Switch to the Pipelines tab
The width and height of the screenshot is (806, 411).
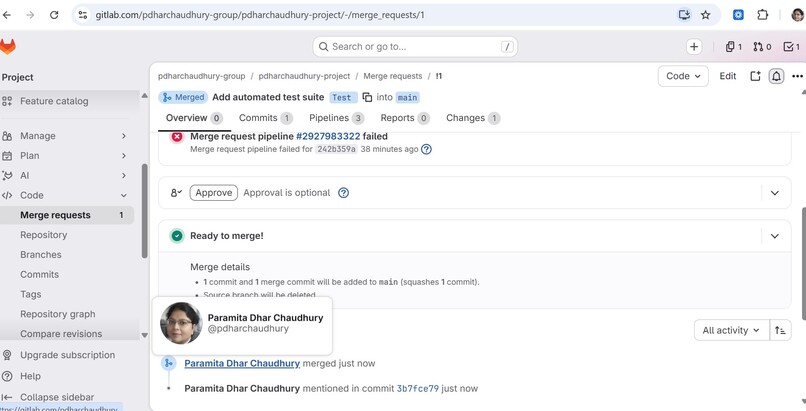coord(337,118)
